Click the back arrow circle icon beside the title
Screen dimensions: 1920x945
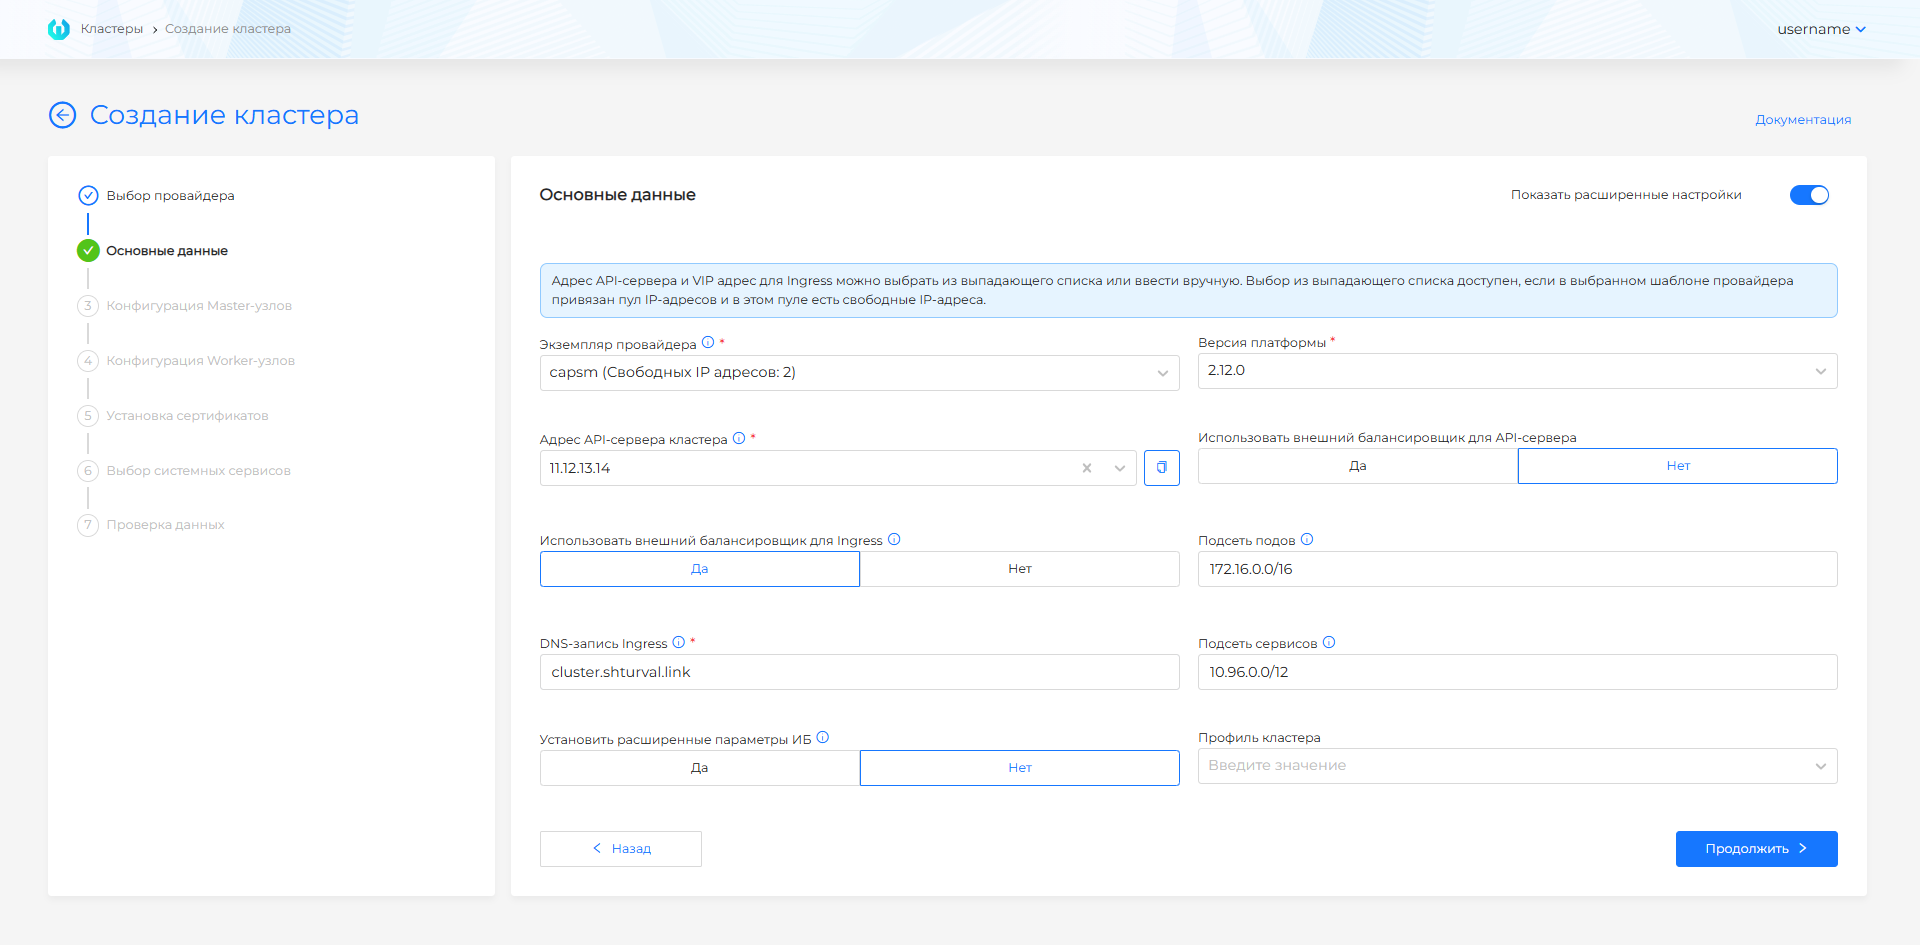click(x=62, y=115)
